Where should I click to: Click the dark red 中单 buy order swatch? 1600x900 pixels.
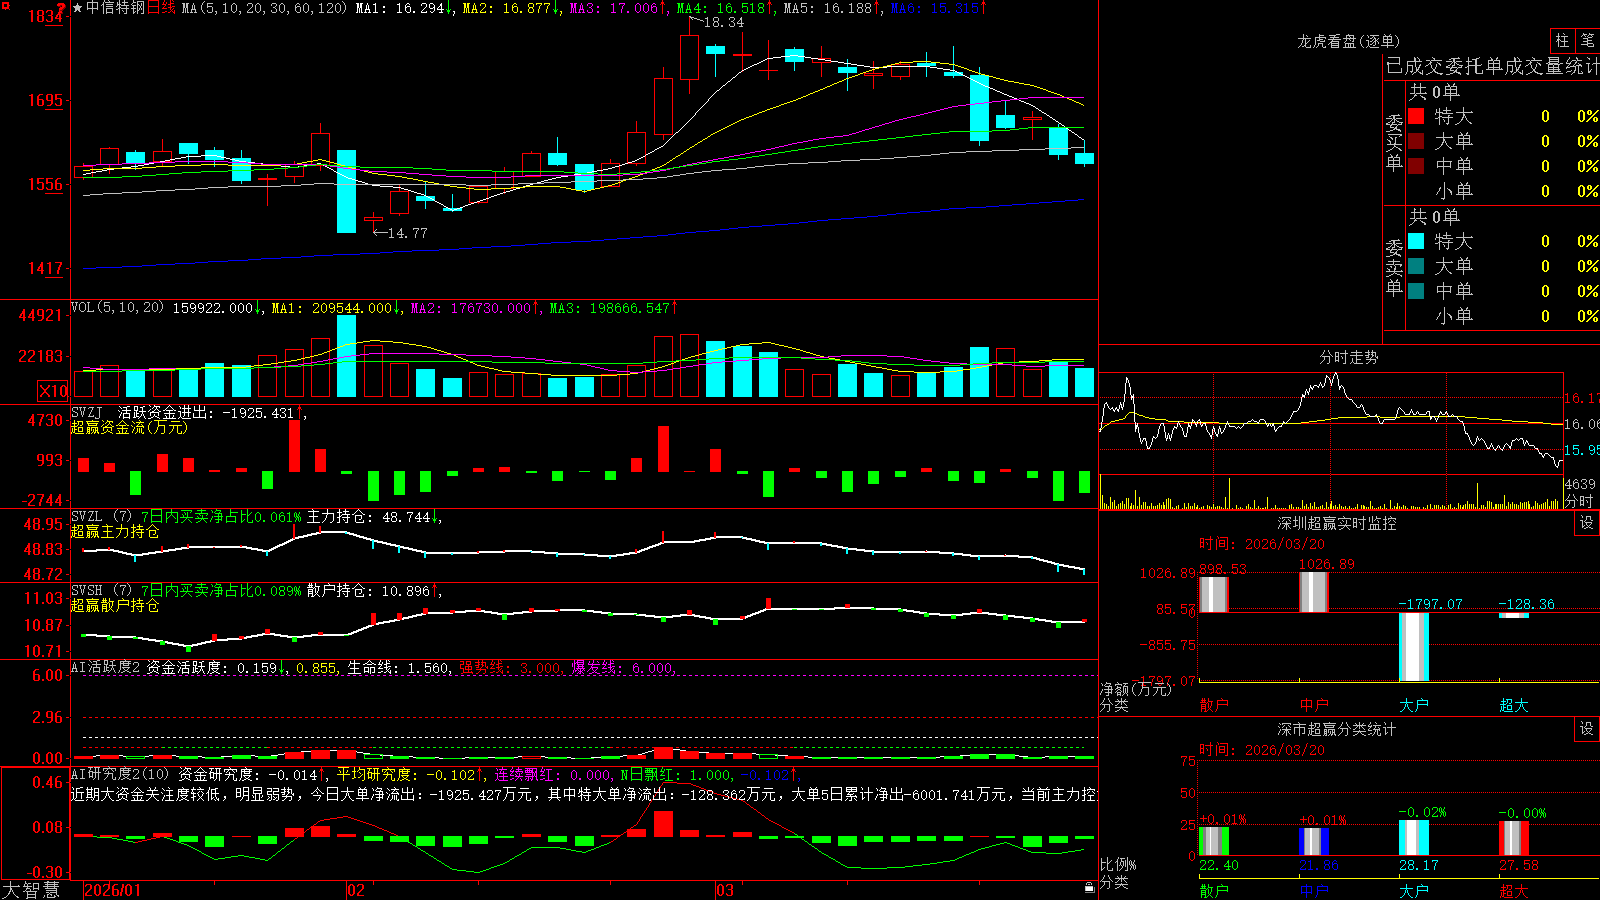[1416, 165]
